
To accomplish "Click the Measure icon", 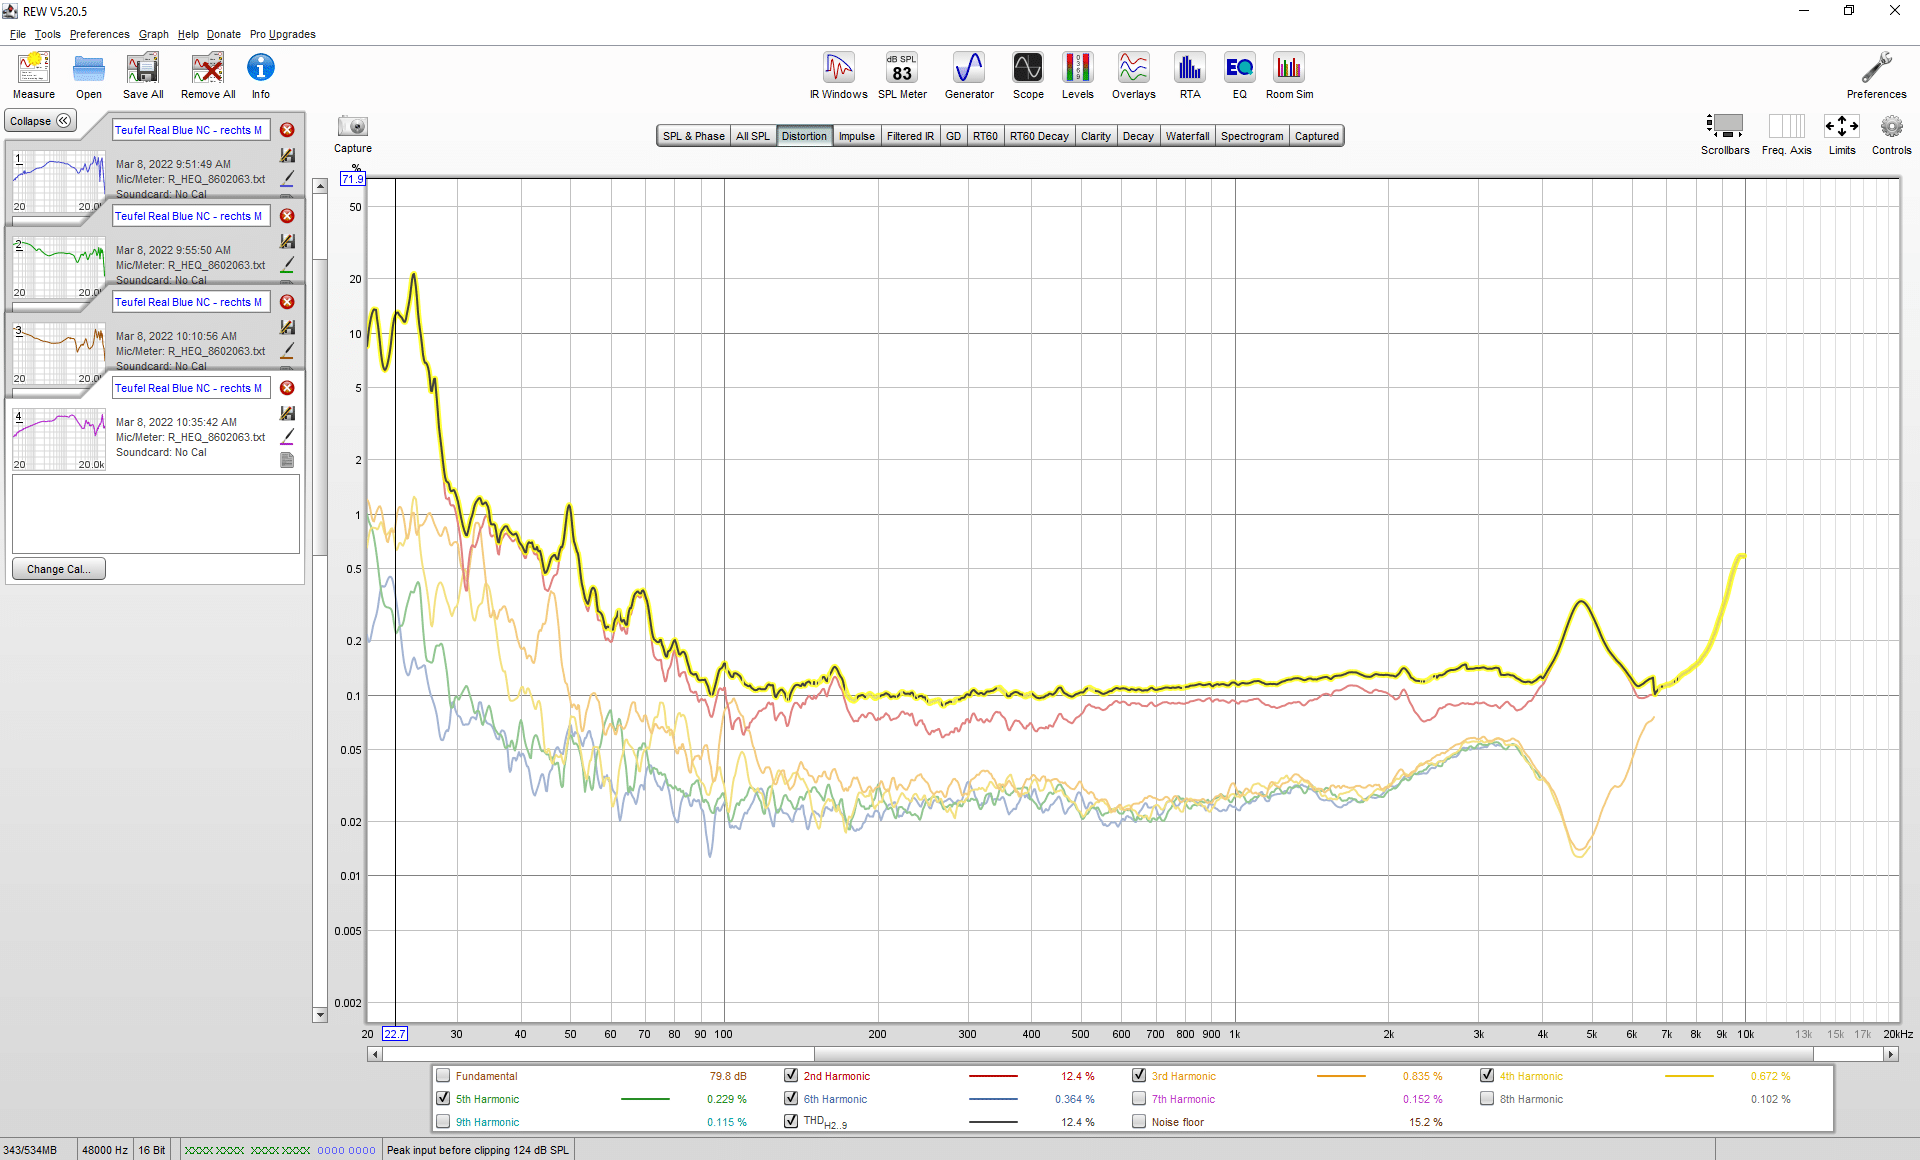I will [34, 76].
